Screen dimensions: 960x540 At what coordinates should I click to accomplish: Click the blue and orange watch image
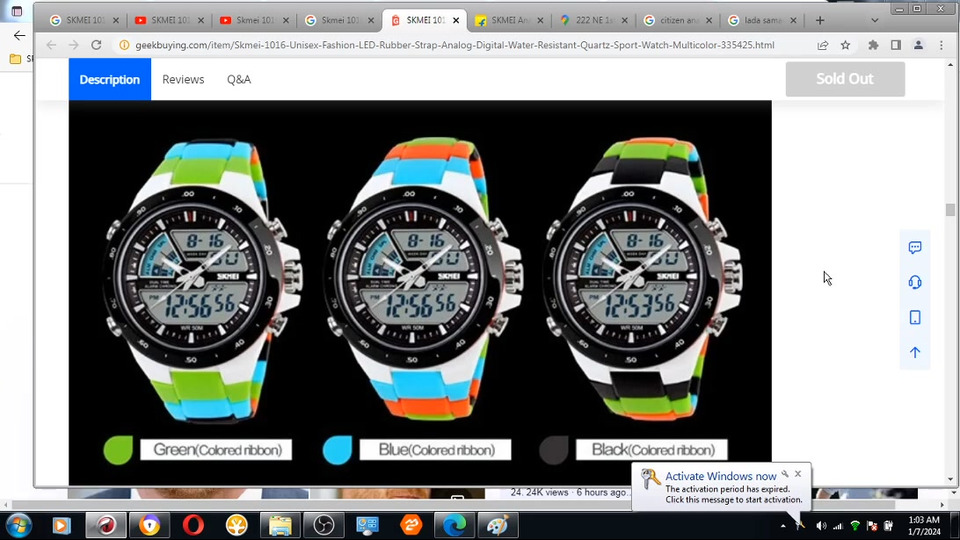tap(422, 279)
